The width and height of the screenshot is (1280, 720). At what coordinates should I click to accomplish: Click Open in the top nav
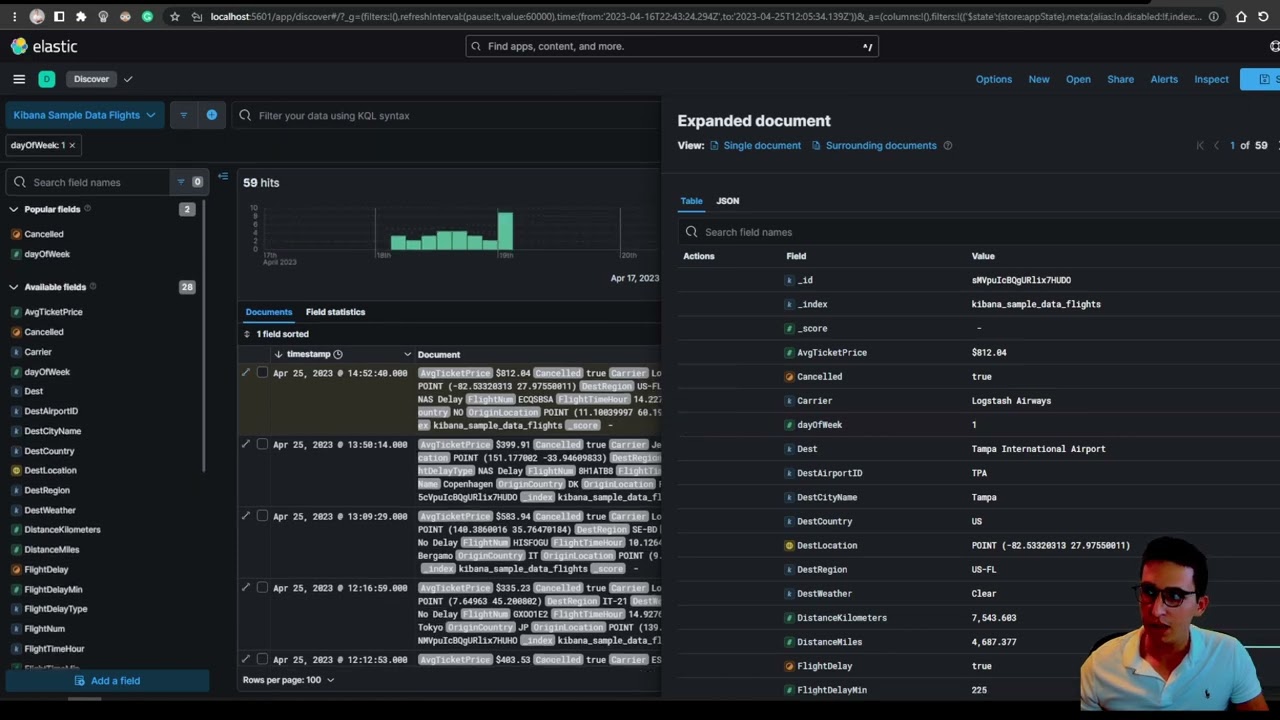1078,79
